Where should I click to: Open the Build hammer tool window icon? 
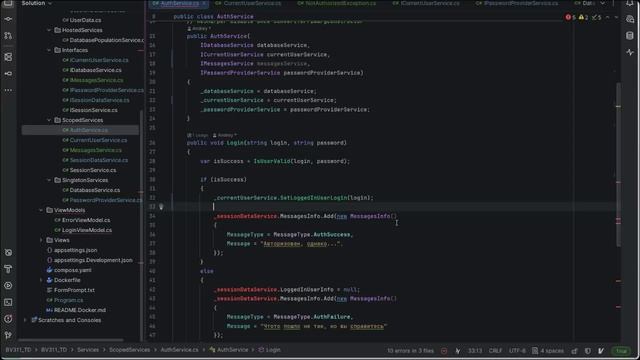pos(8,269)
